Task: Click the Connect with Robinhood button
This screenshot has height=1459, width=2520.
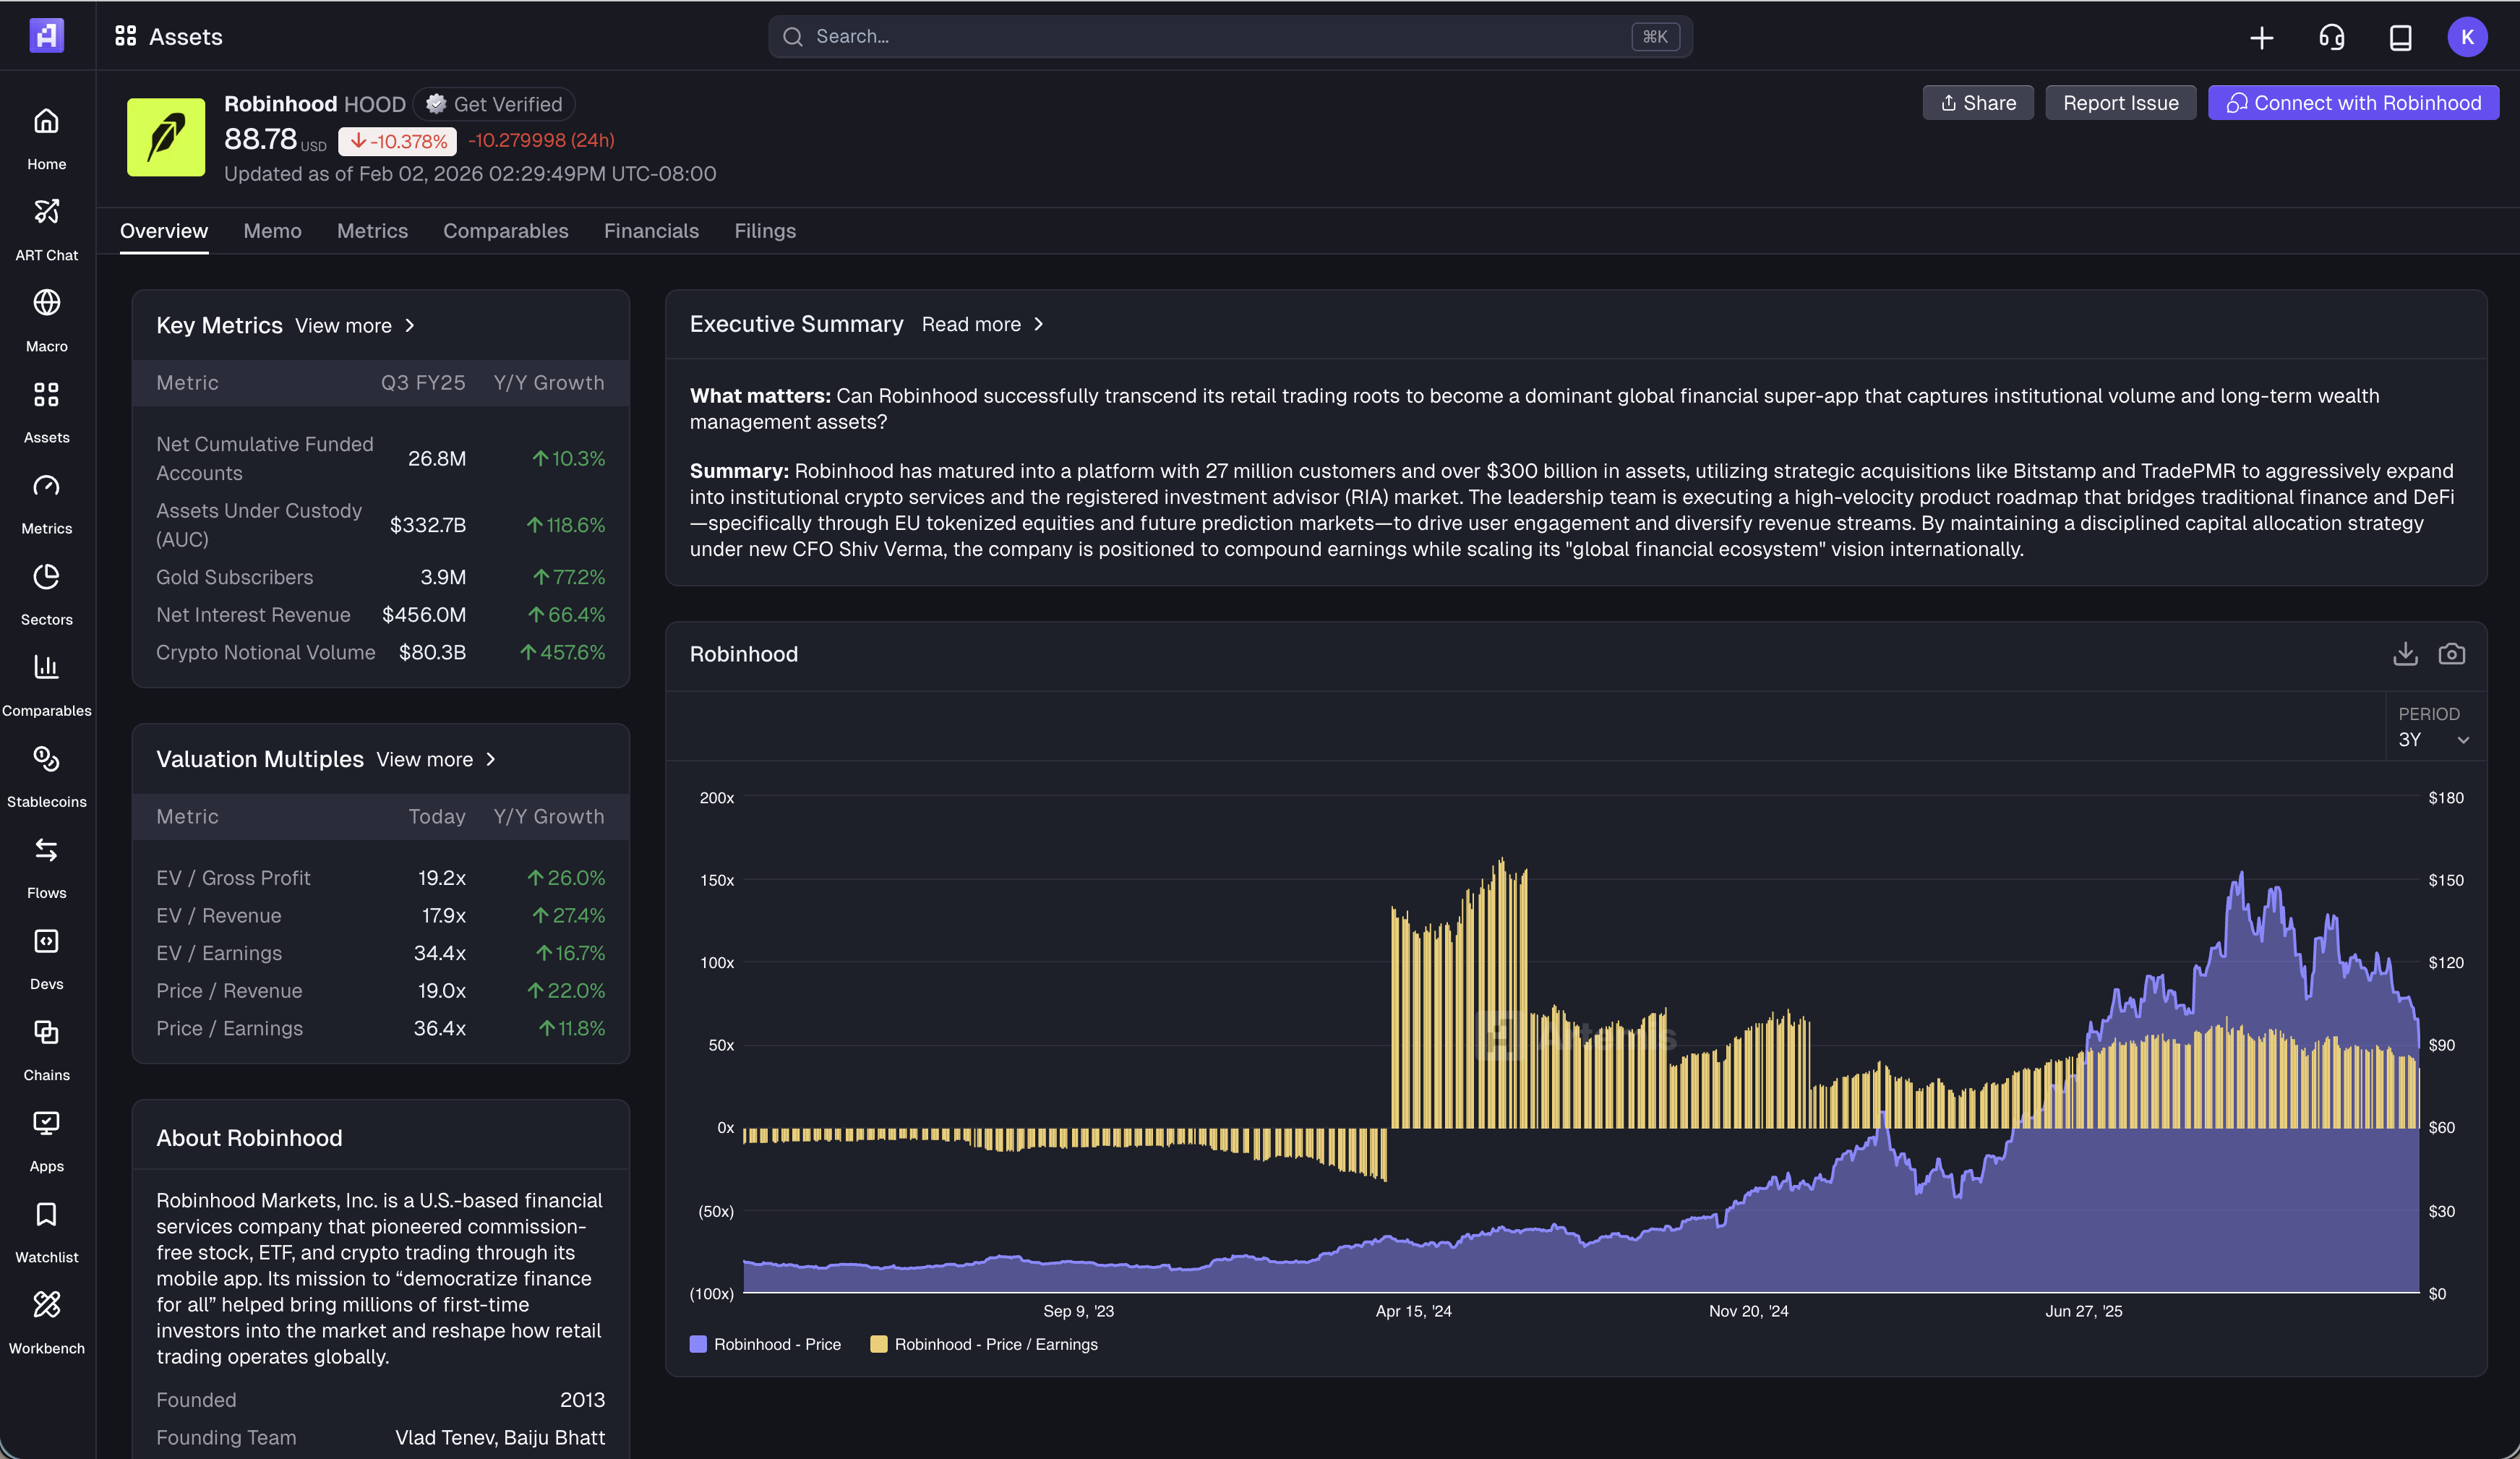Action: (x=2353, y=103)
